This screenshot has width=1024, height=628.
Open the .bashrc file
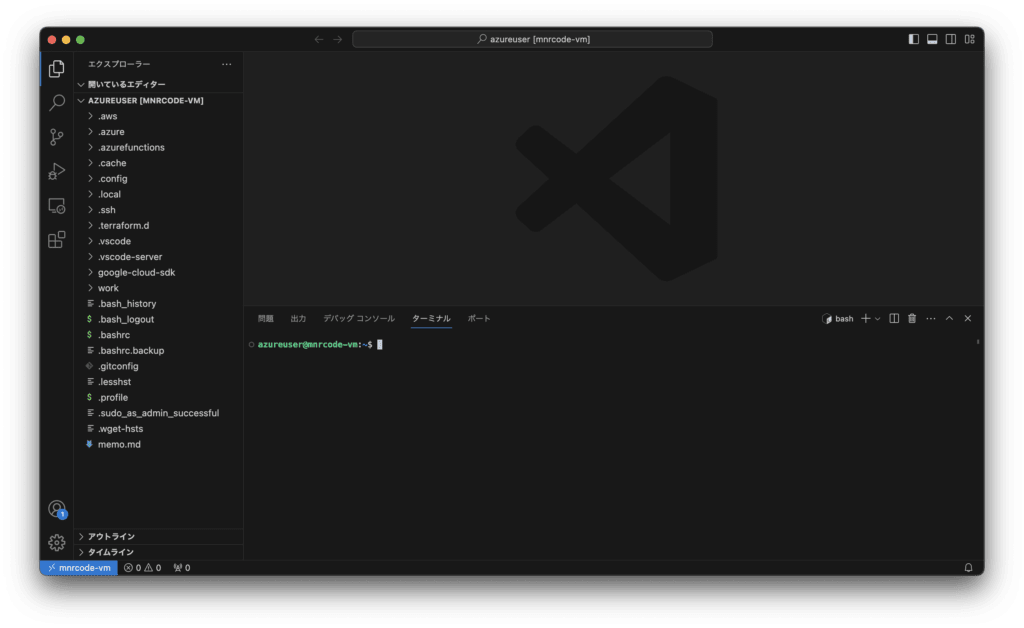pyautogui.click(x=159, y=336)
